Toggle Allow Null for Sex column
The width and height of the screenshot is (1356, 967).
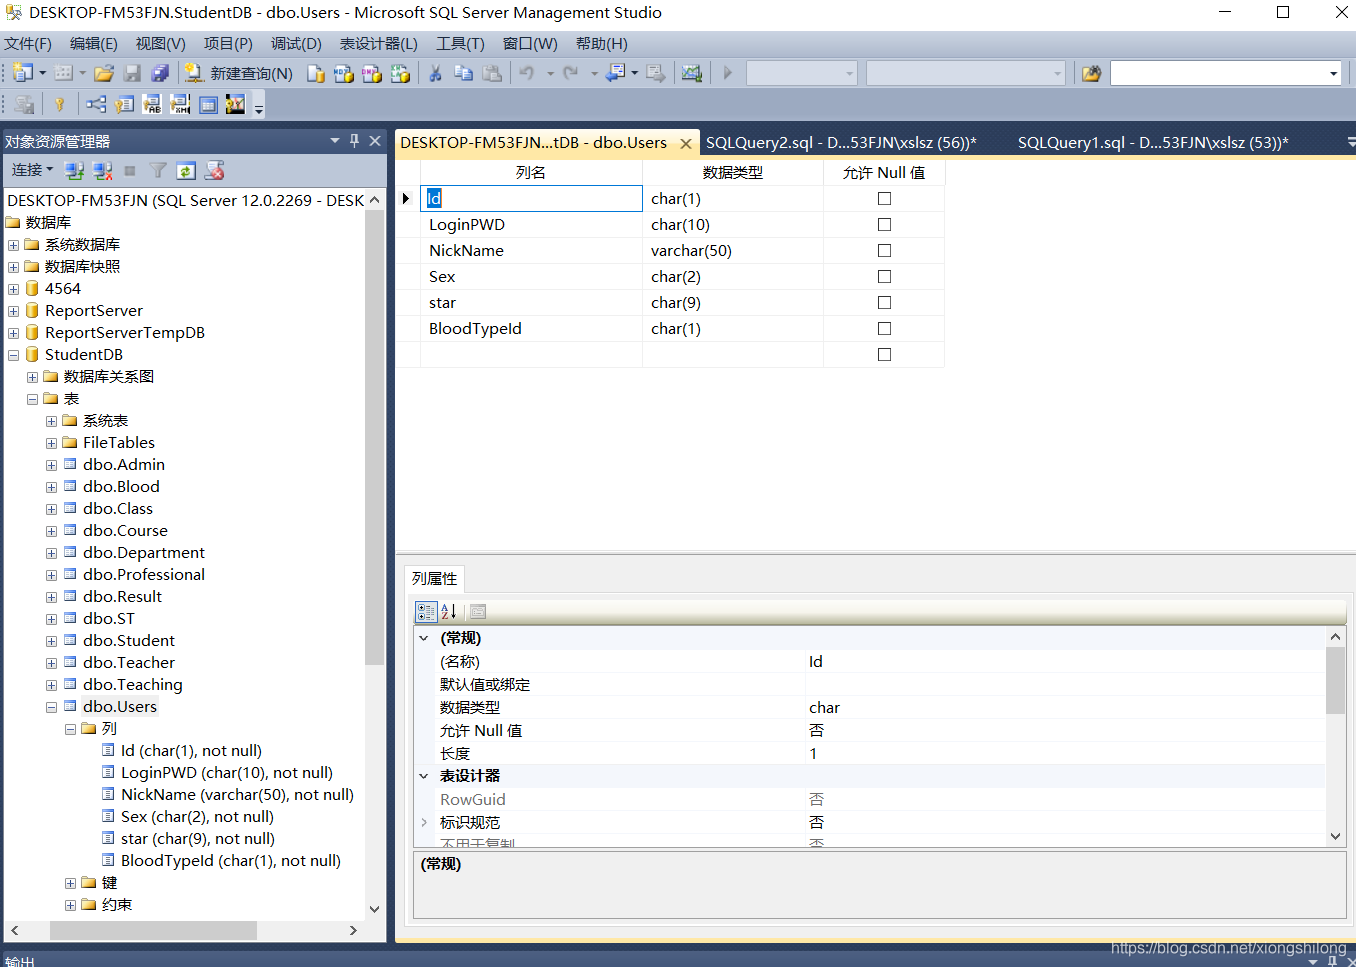pos(884,276)
